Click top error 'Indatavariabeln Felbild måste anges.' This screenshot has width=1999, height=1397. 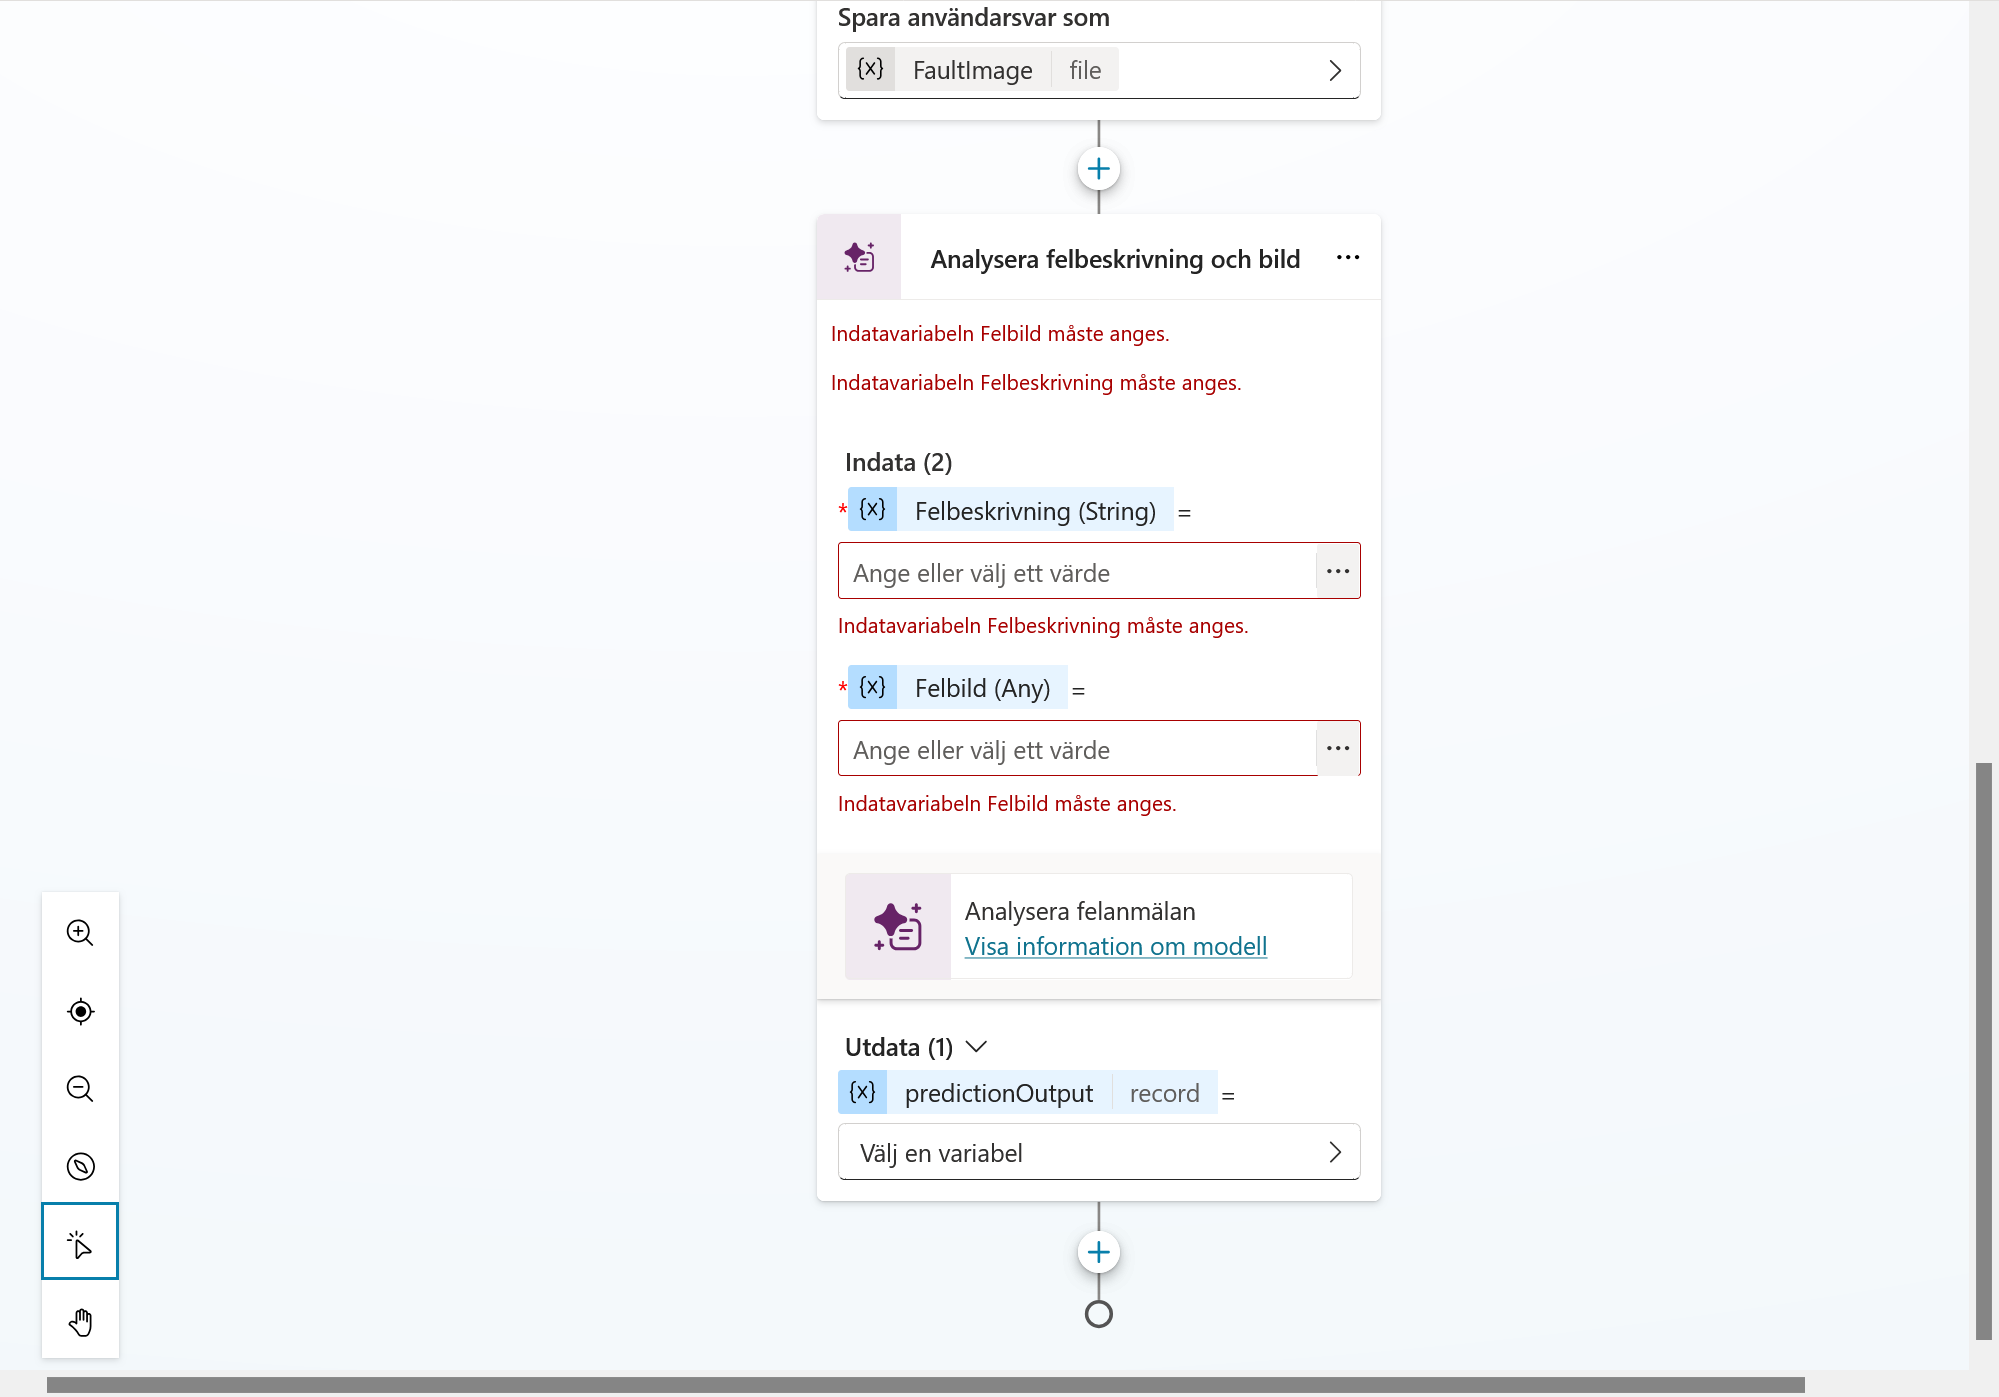[x=1000, y=334]
